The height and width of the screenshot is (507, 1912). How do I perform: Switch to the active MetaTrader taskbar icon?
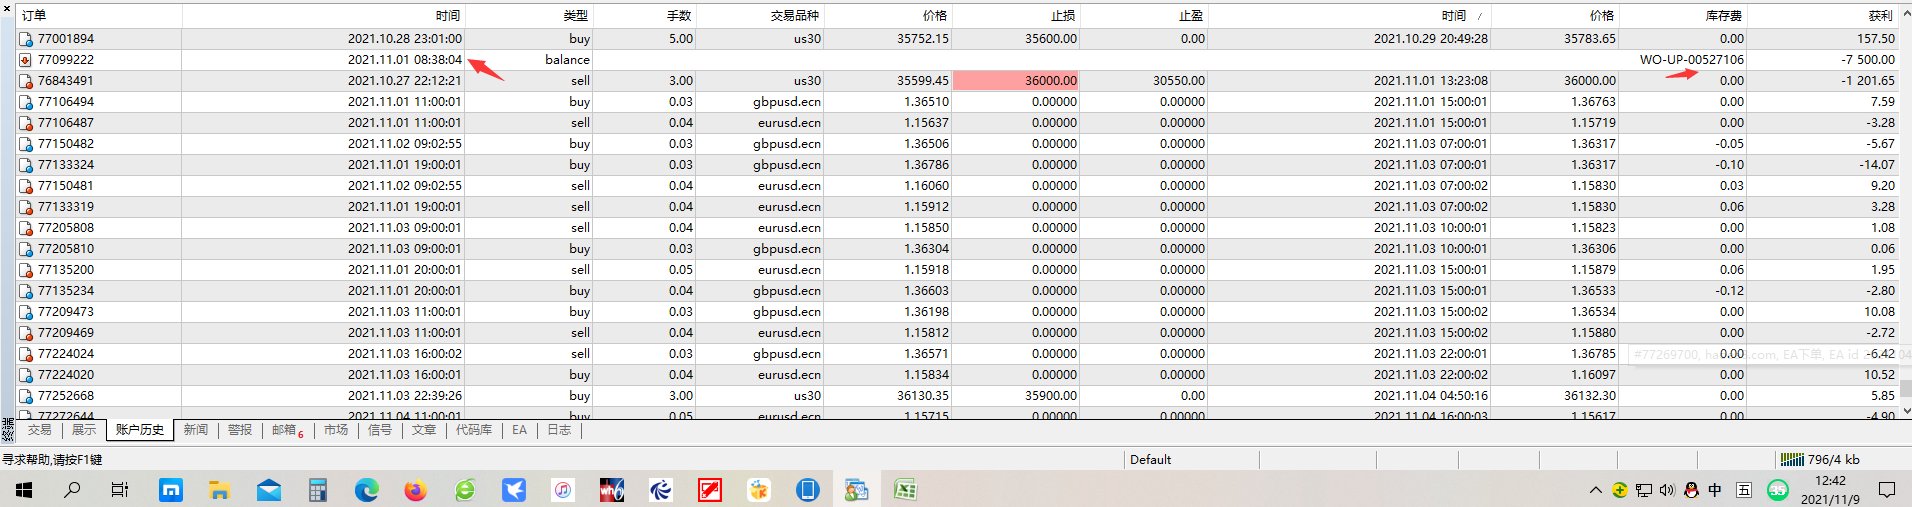point(857,490)
